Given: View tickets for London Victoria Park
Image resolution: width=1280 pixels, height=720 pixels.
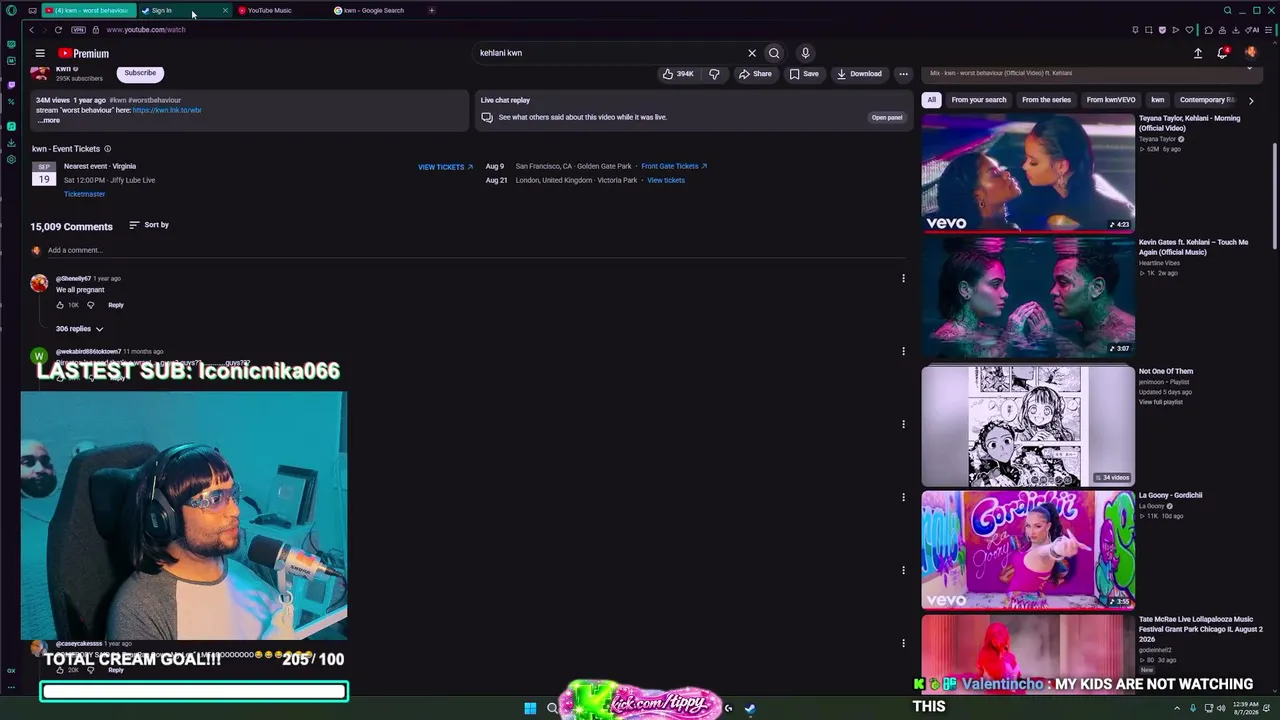Looking at the screenshot, I should [x=666, y=180].
